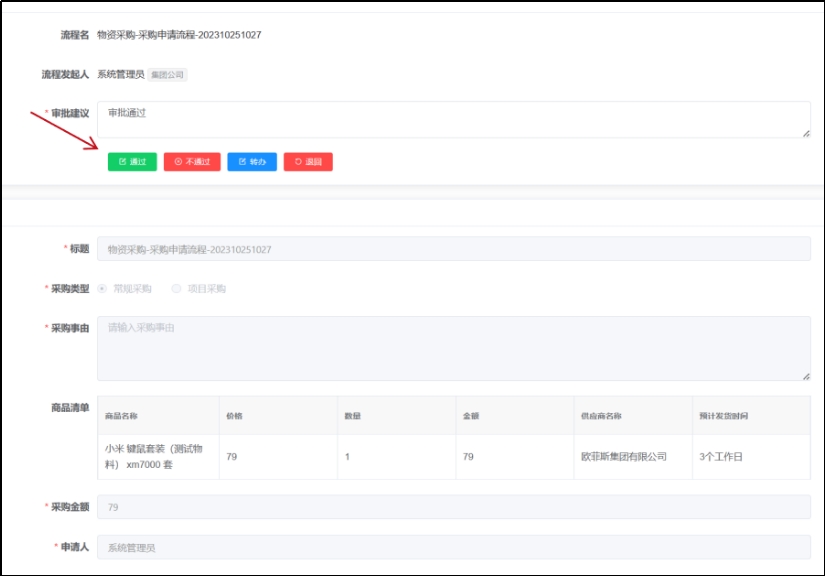Click the 审批建议 textarea resize handle
This screenshot has width=825, height=576.
tap(805, 133)
